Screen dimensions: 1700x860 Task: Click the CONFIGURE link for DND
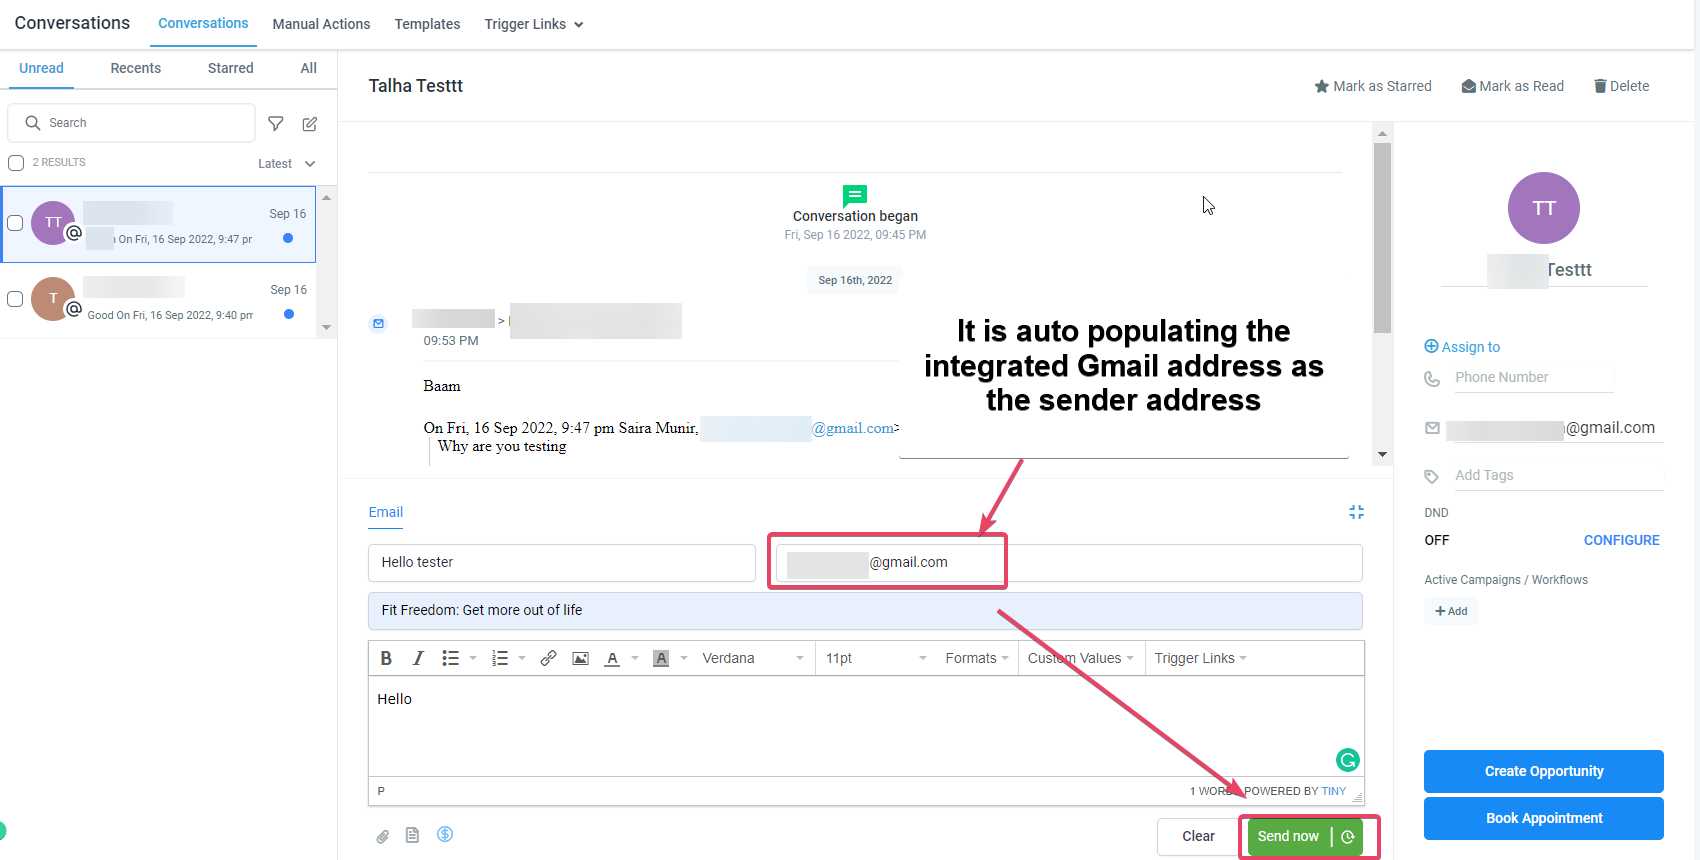[x=1621, y=540]
